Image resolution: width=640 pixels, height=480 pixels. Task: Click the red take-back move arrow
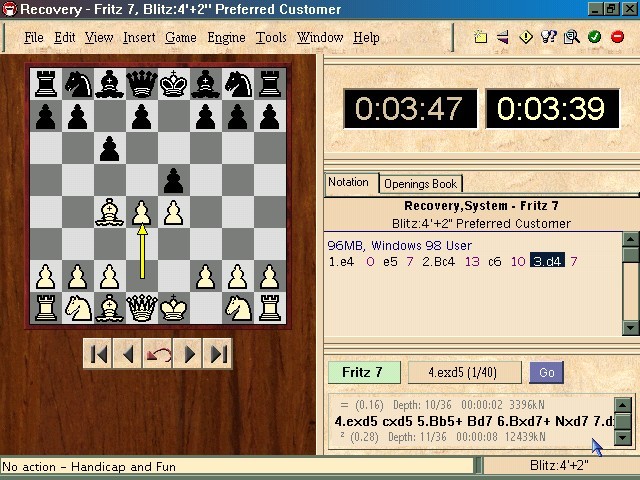157,354
